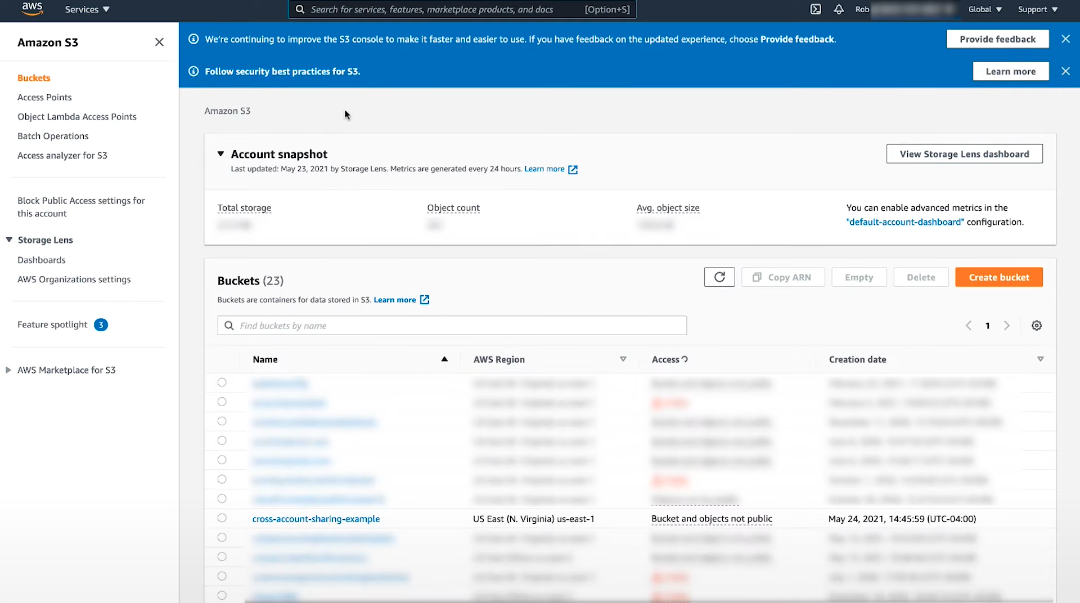Open the cross-account-sharing-example bucket link
Screen dimensions: 1080x603
pyautogui.click(x=316, y=519)
